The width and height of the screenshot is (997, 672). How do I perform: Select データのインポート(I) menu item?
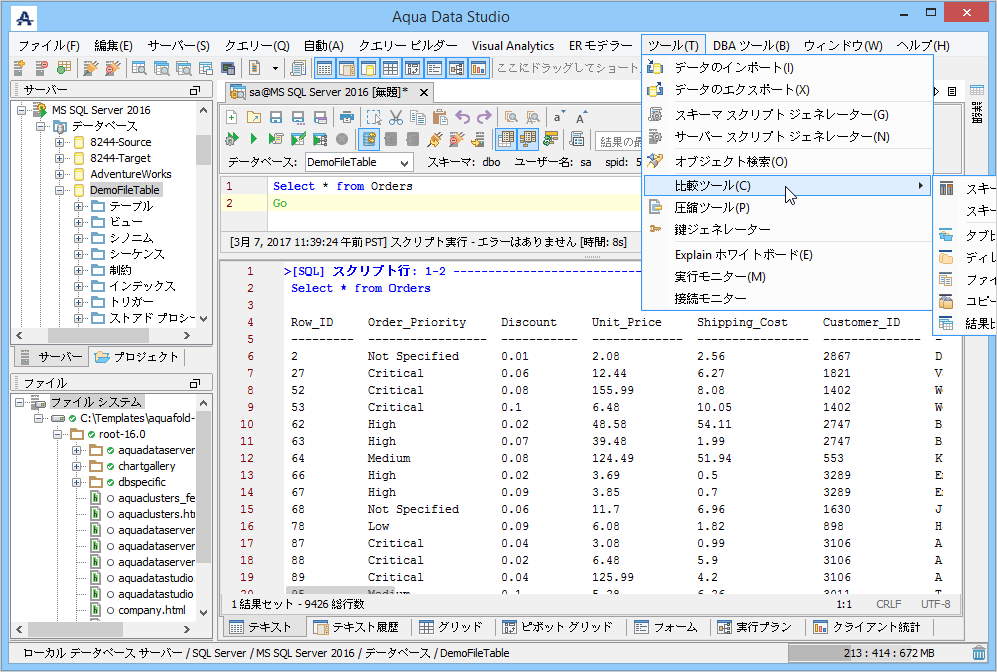734,67
